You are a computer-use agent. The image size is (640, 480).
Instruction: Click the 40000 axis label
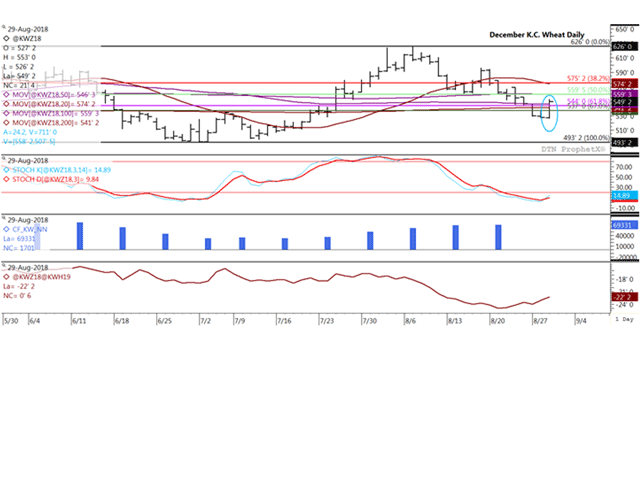[624, 236]
